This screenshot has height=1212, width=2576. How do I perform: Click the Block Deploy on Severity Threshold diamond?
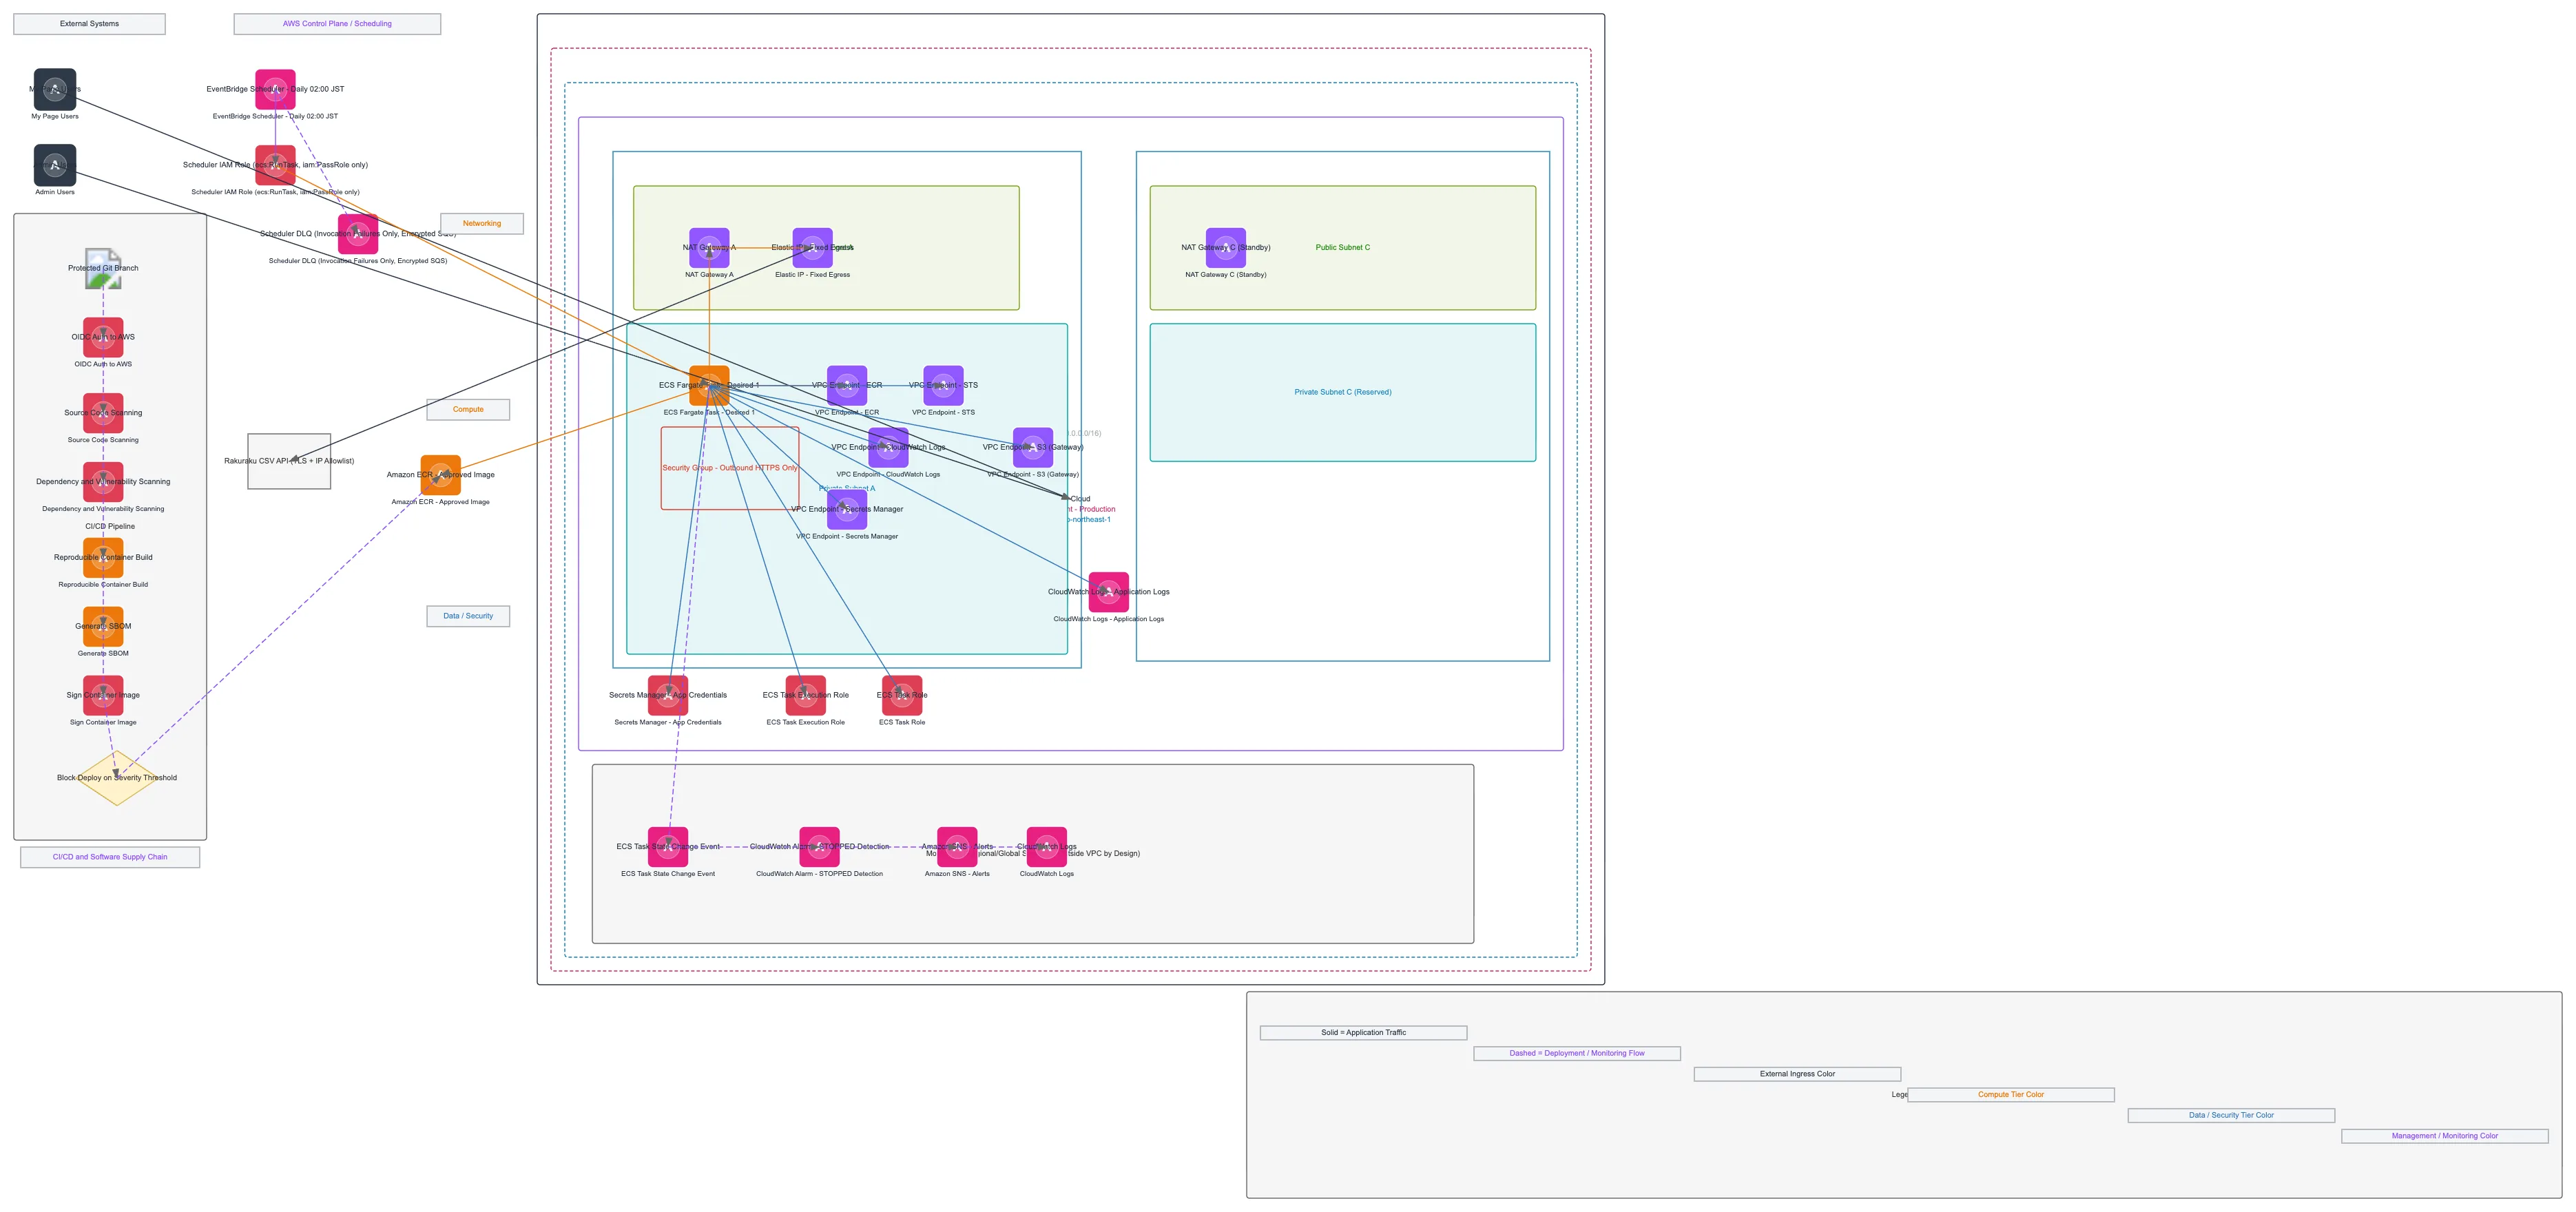click(x=117, y=778)
